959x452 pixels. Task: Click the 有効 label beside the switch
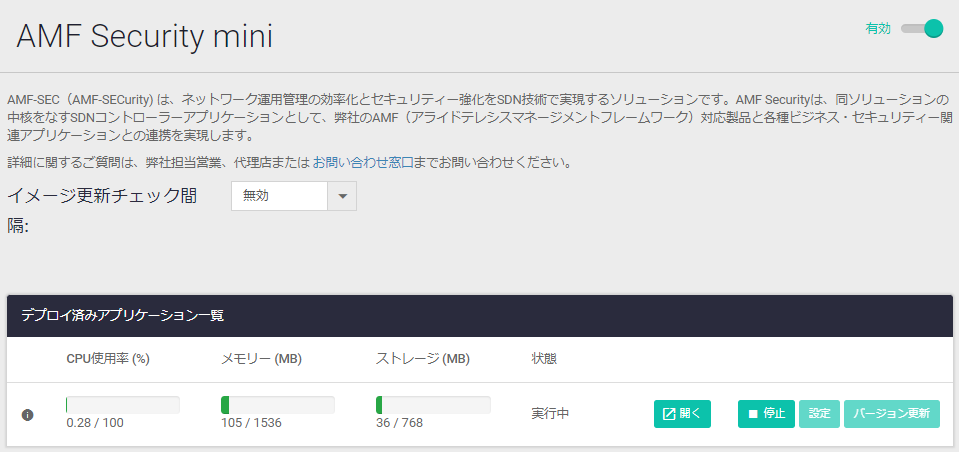[877, 29]
